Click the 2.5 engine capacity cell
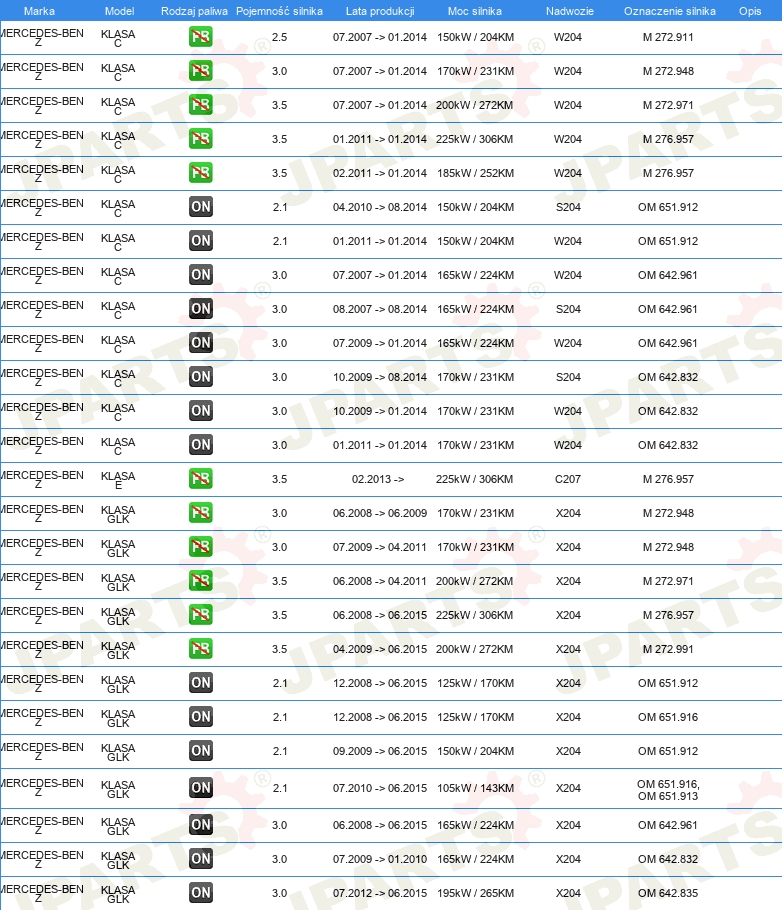The height and width of the screenshot is (910, 782). tap(279, 37)
